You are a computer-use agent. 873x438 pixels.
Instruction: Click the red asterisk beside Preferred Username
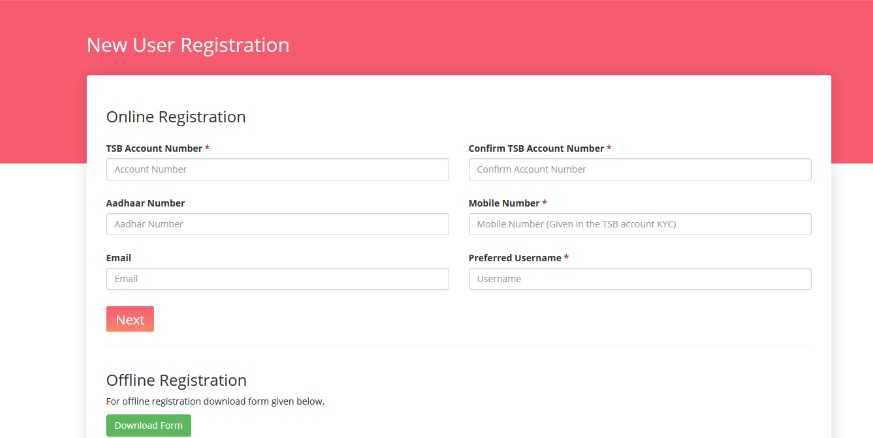pos(567,258)
